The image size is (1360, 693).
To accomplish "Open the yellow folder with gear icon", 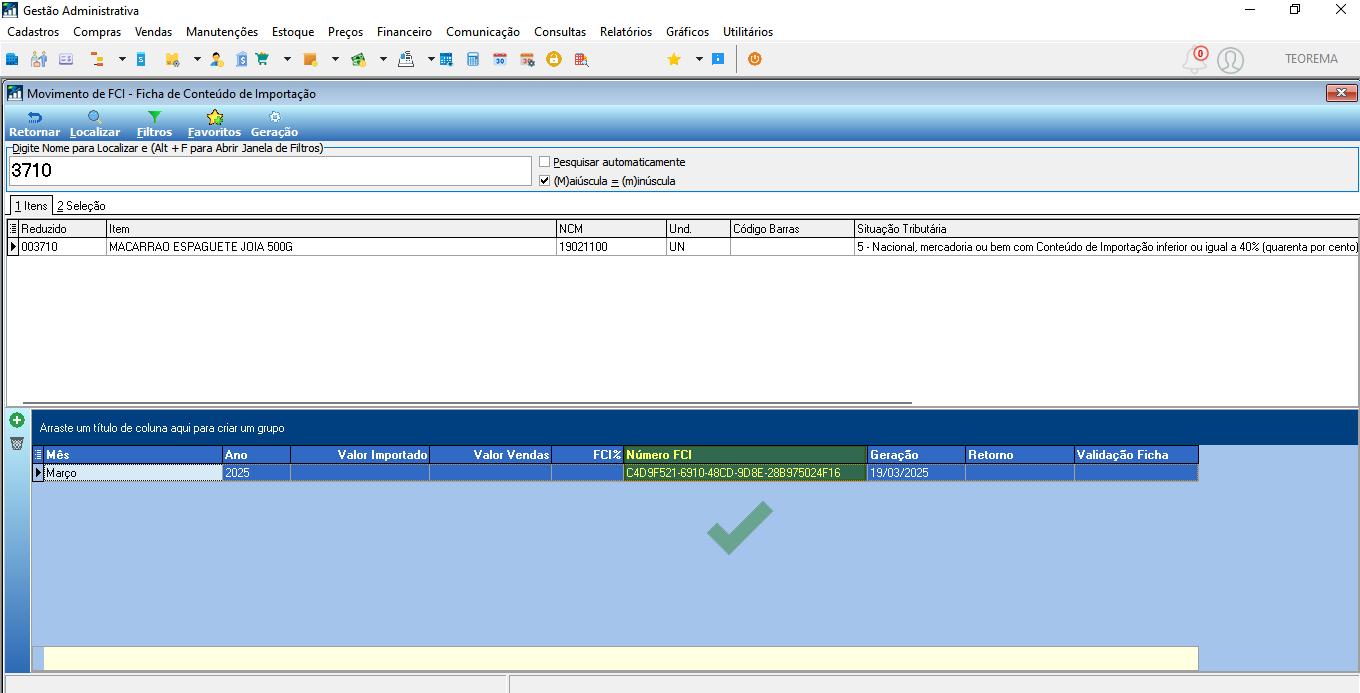I will click(x=172, y=59).
